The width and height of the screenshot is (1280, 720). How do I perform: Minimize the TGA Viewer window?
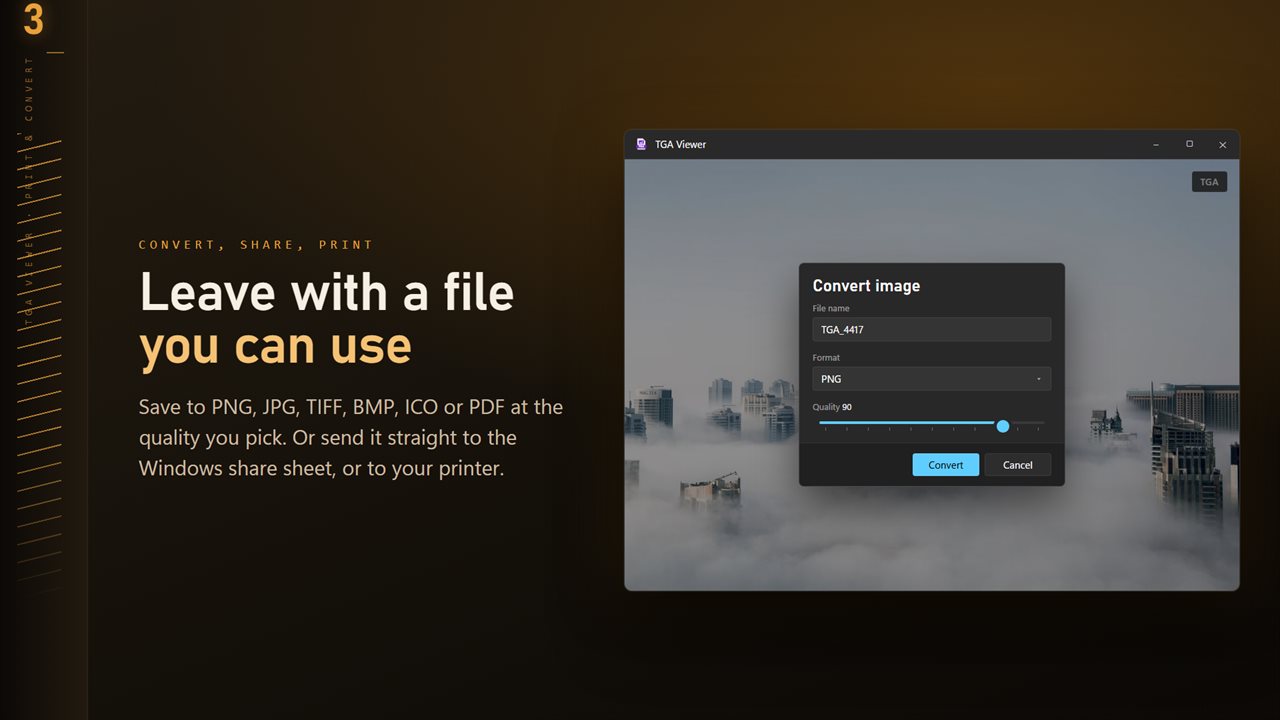point(1156,145)
